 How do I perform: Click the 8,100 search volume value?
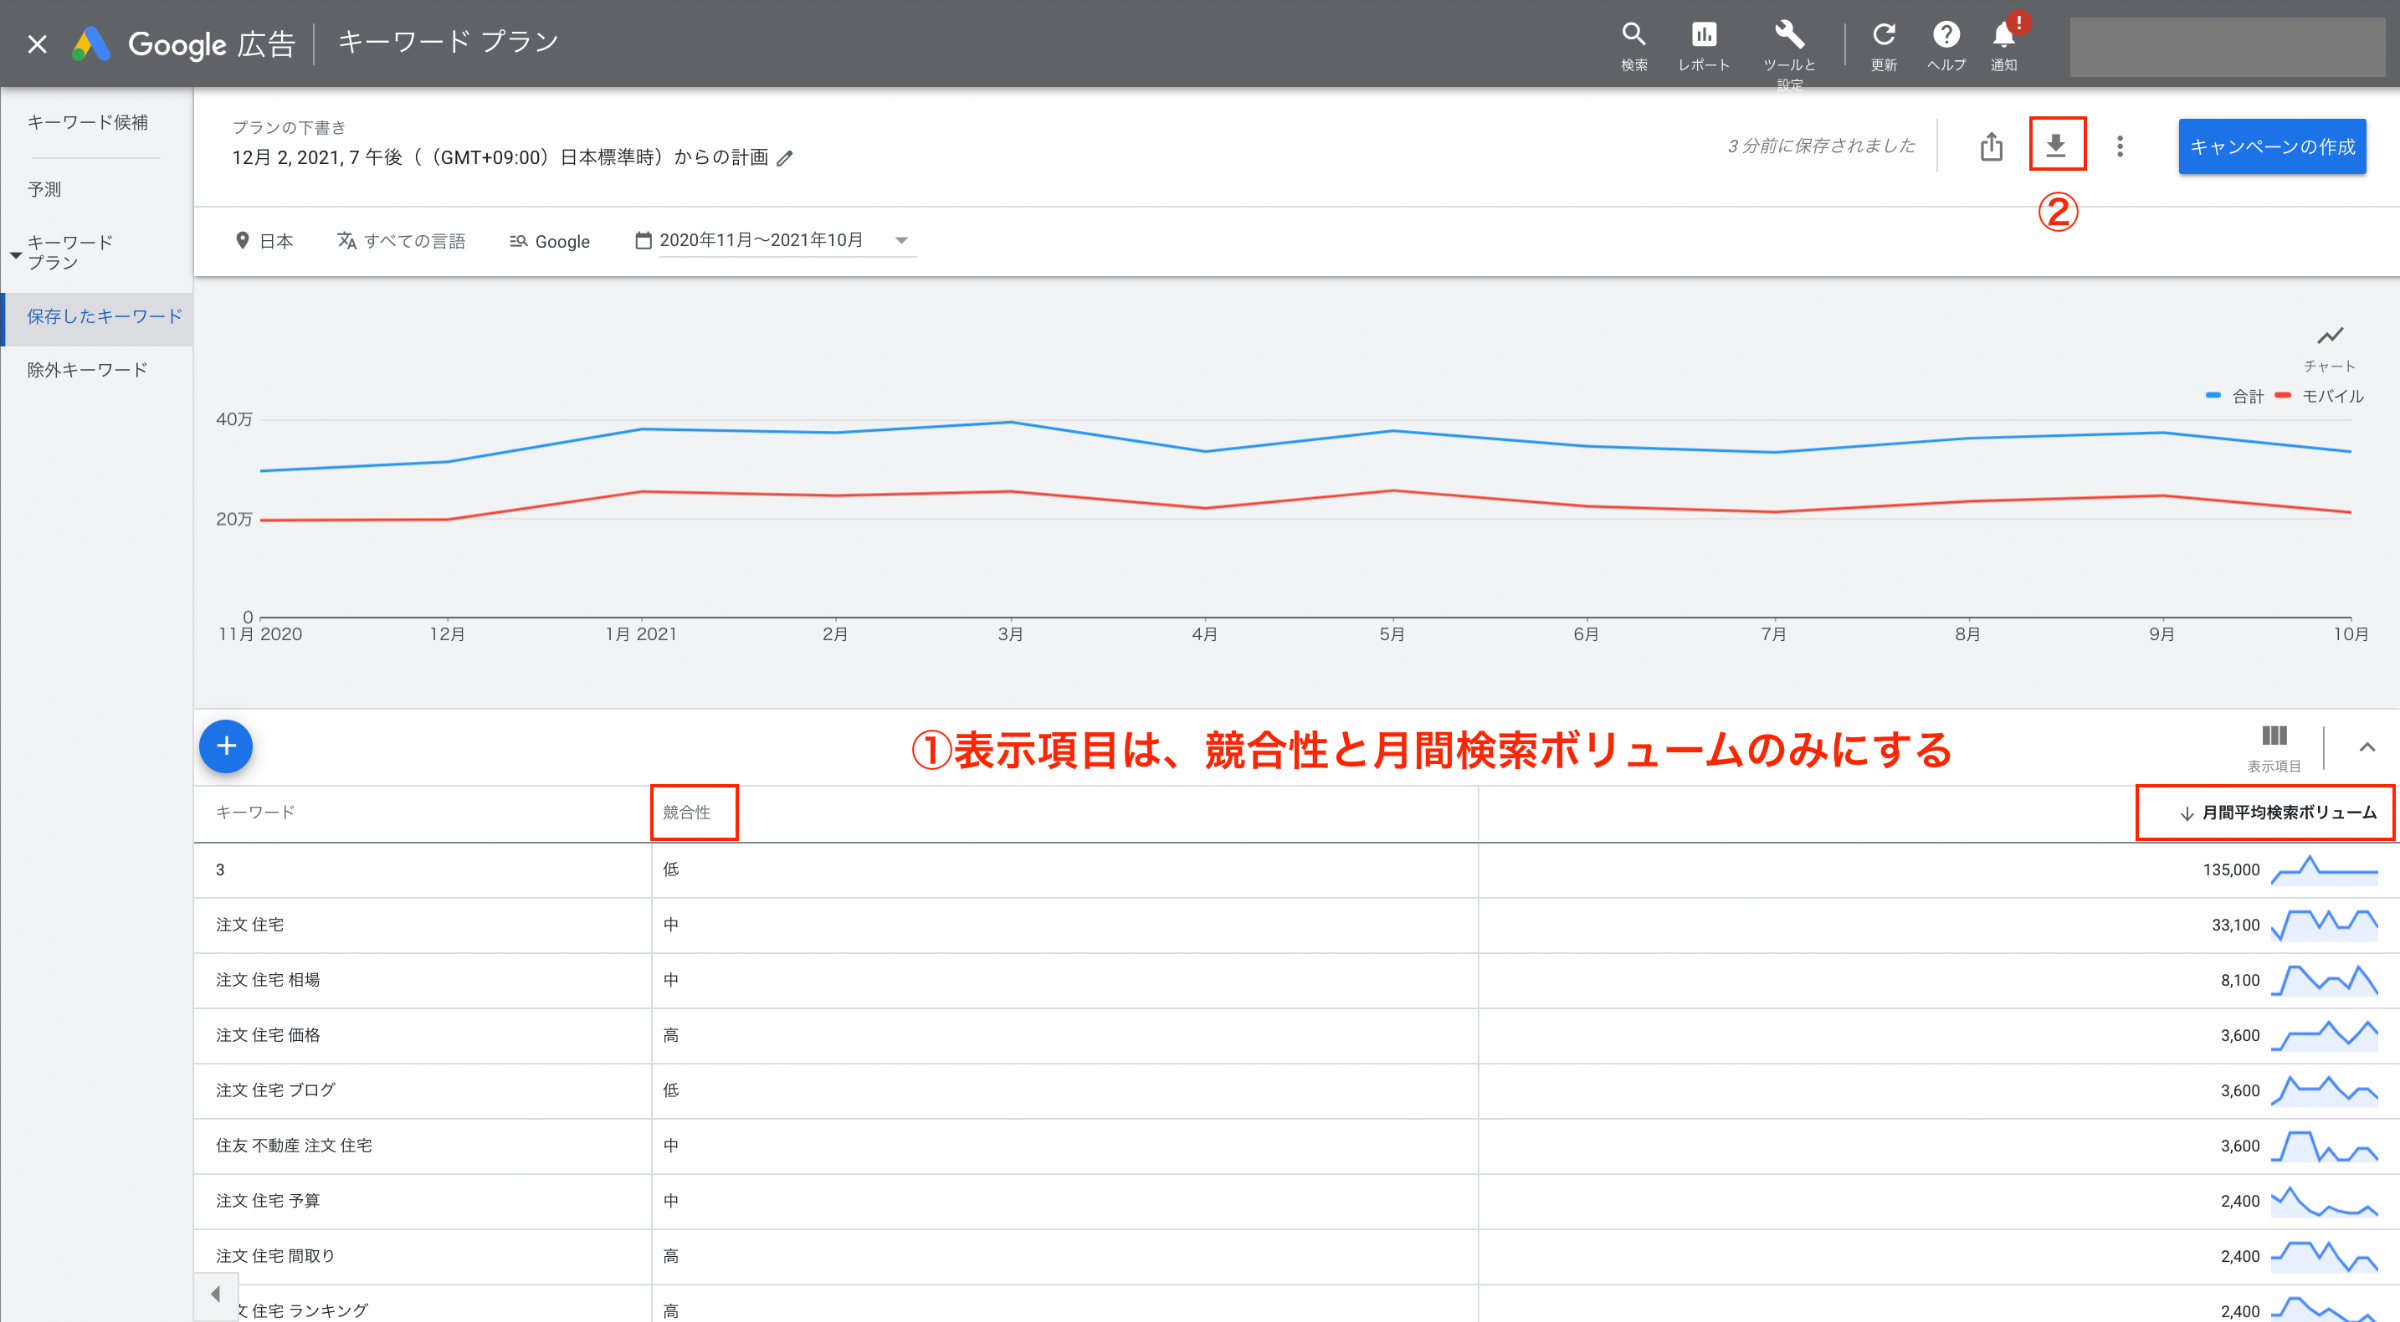[2240, 980]
